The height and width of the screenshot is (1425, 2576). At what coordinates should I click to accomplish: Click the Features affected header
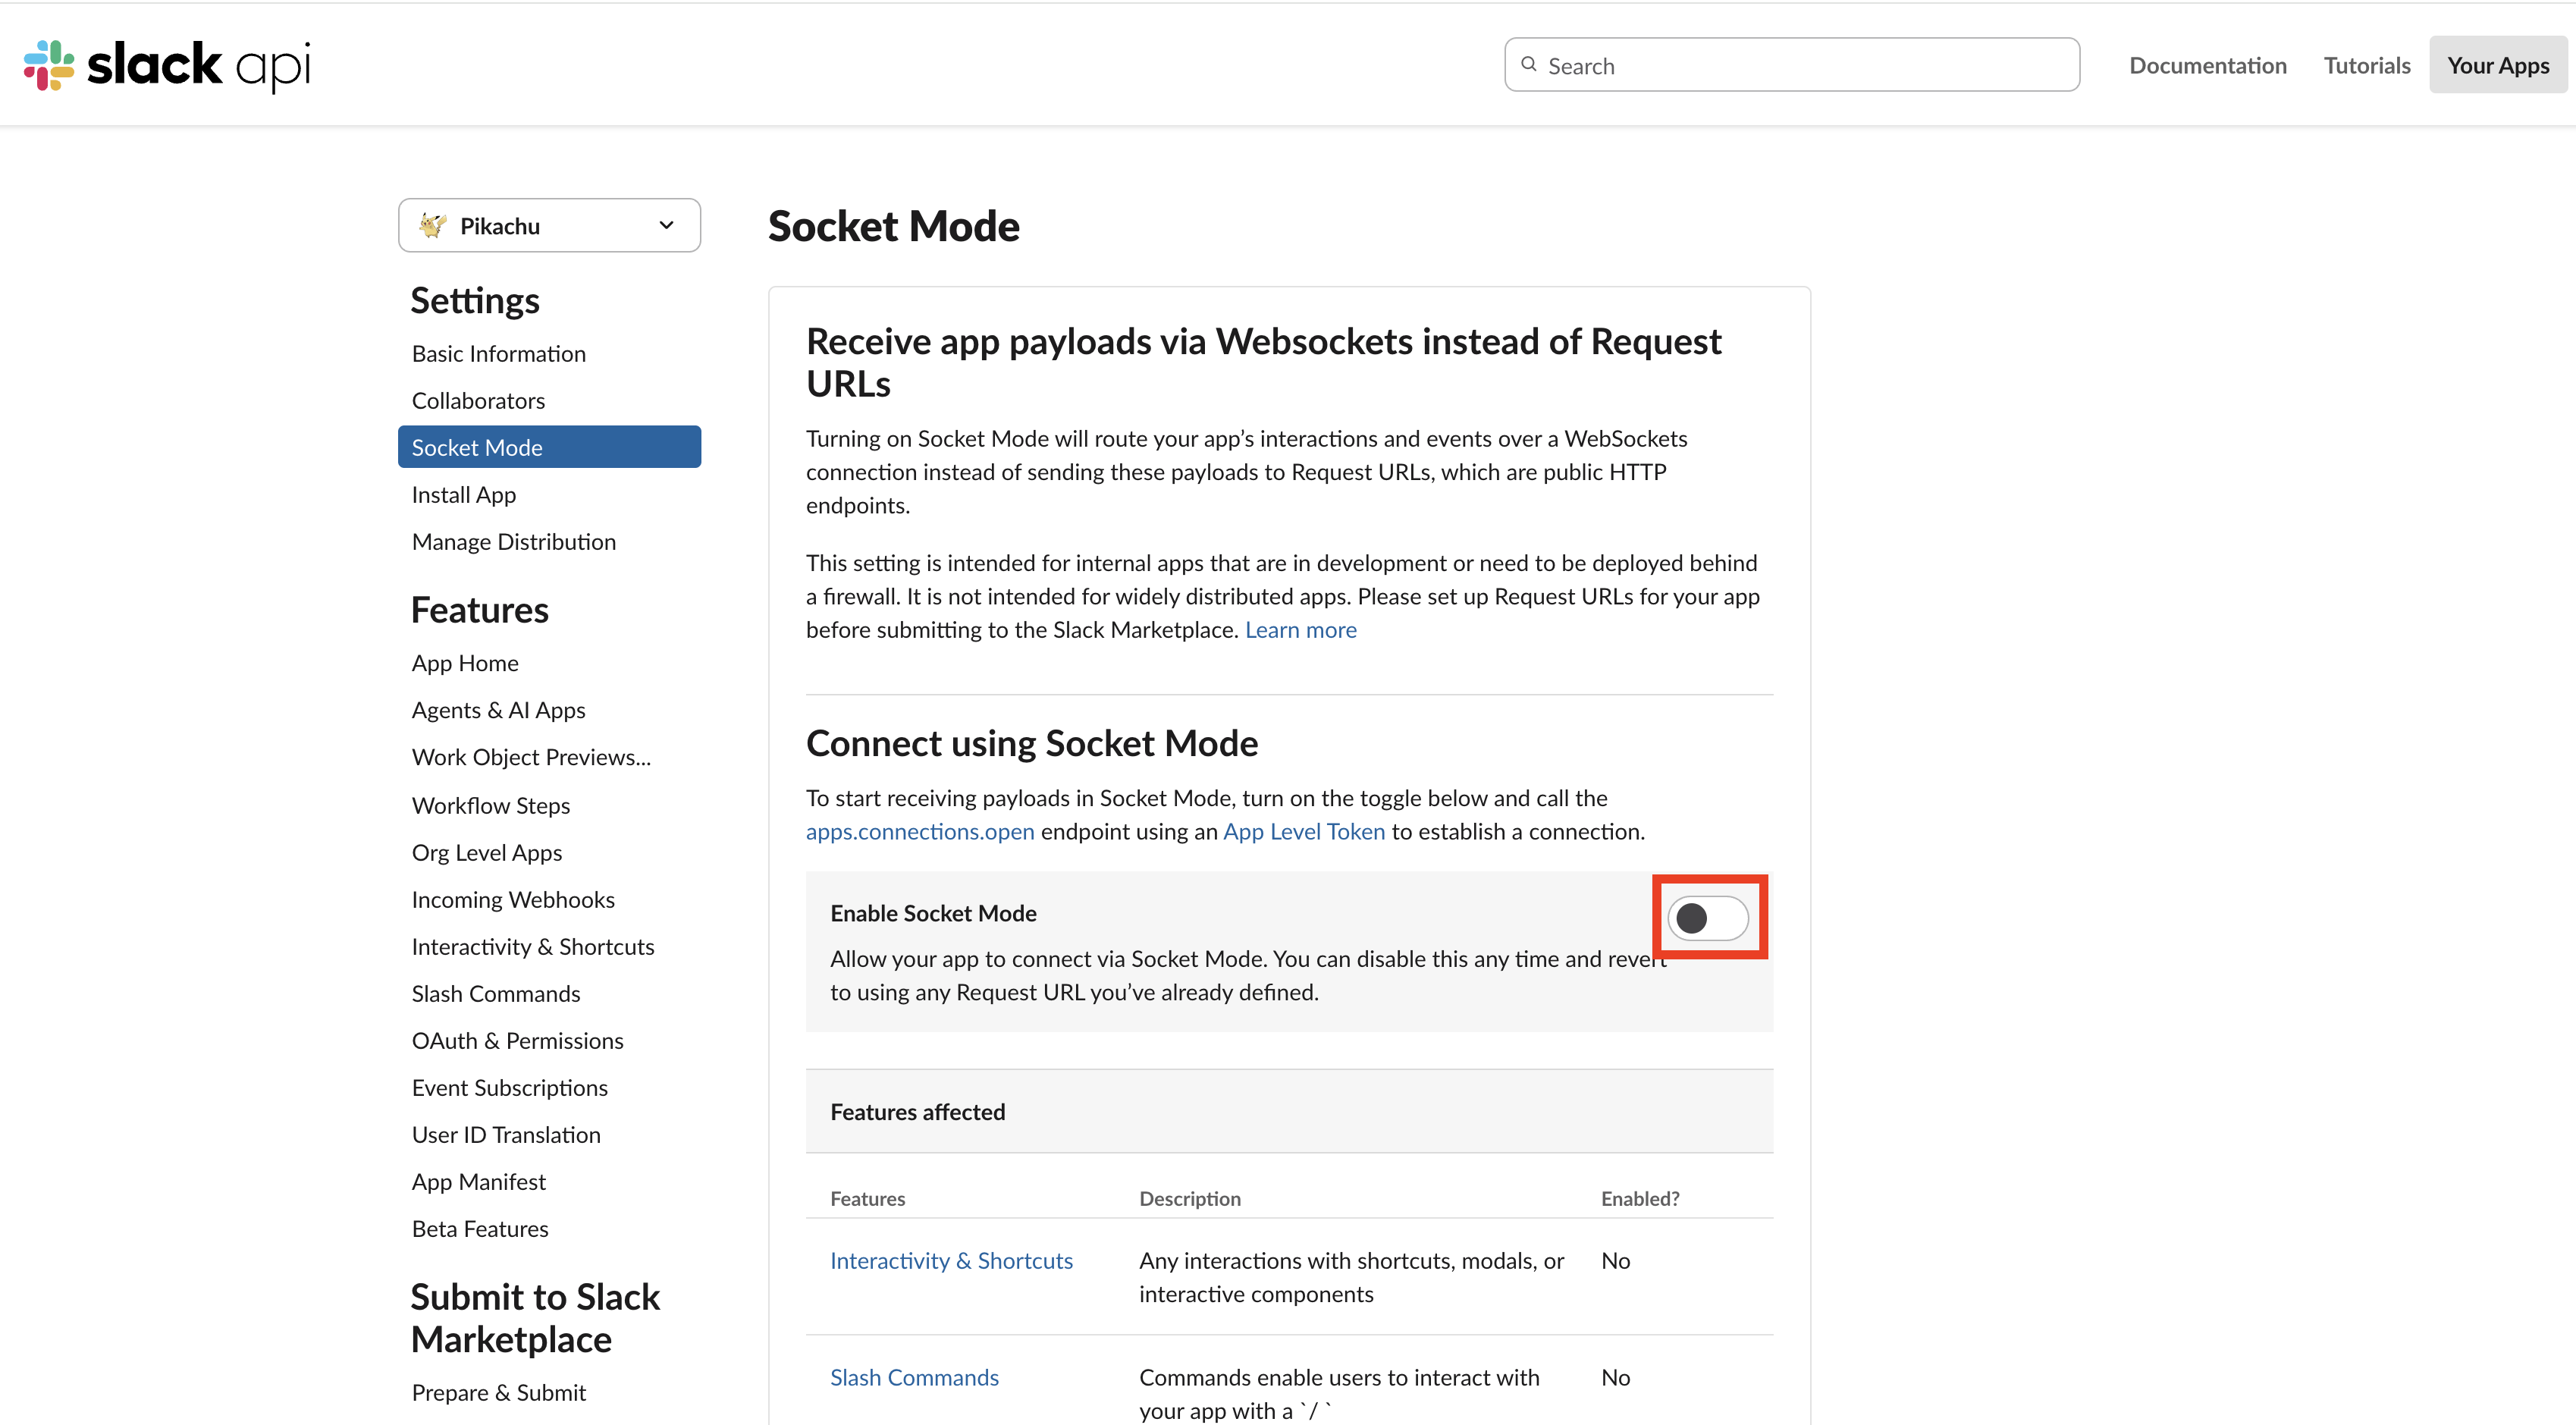[x=918, y=1111]
